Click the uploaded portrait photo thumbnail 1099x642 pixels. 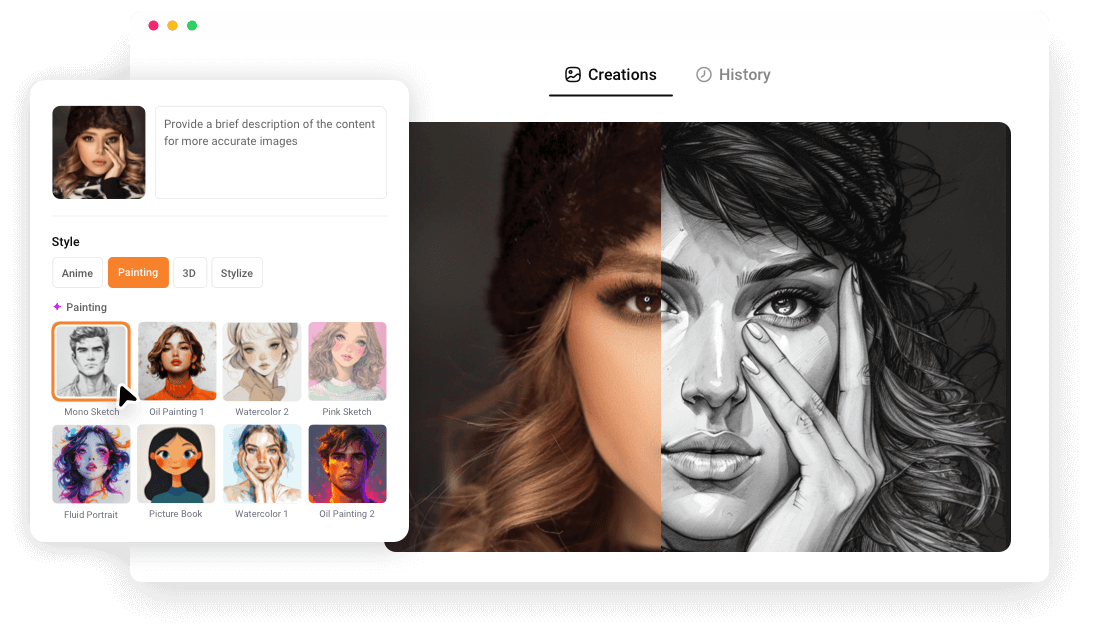point(99,152)
